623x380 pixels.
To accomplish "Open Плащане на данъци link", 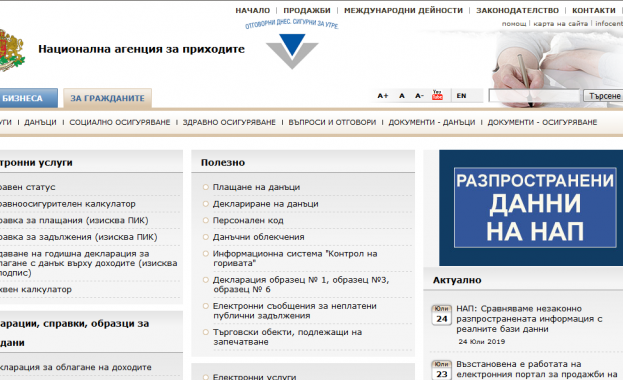I will [x=256, y=187].
